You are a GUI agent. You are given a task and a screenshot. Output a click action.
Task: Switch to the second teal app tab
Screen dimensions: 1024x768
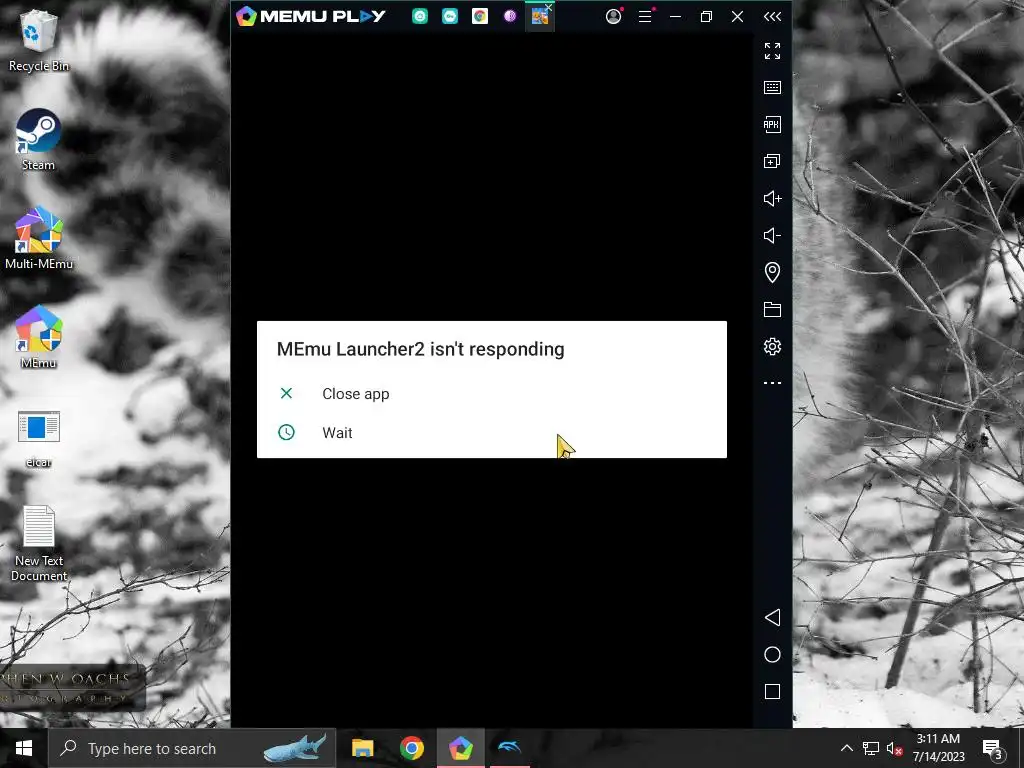point(450,16)
